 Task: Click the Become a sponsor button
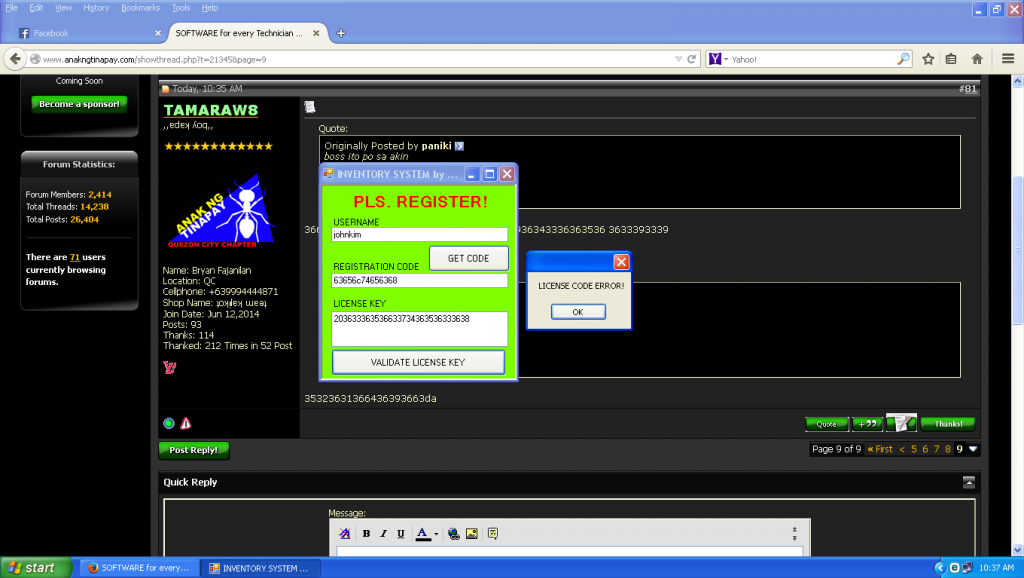pos(79,104)
